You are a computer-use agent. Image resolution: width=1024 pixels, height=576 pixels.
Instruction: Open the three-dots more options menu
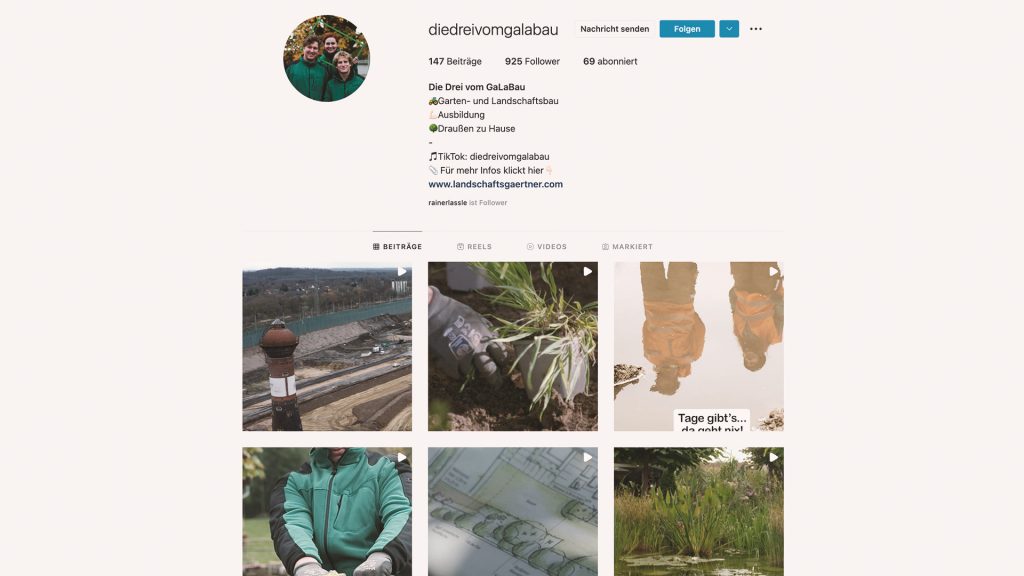coord(756,29)
